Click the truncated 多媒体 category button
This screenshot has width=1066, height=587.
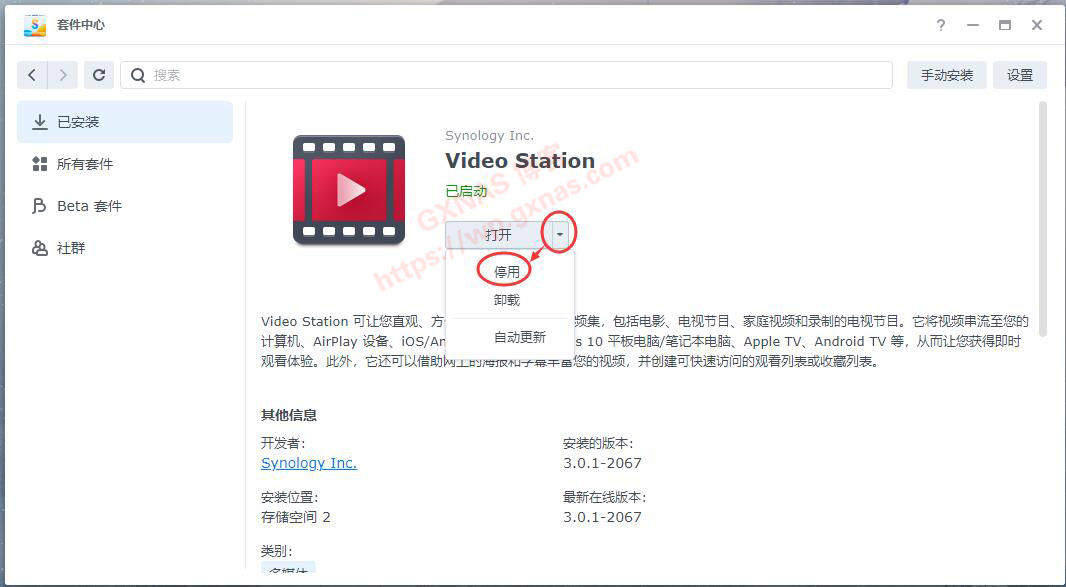(x=288, y=571)
